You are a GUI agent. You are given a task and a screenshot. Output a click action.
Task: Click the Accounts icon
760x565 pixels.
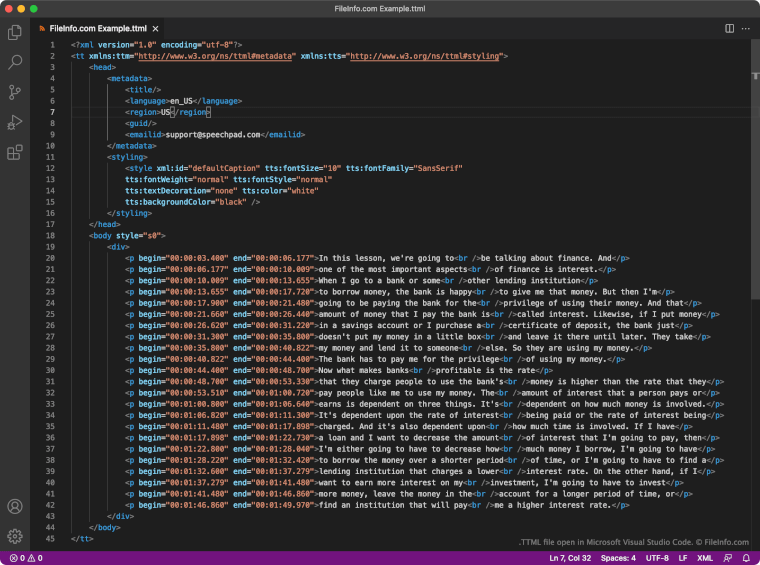15,507
